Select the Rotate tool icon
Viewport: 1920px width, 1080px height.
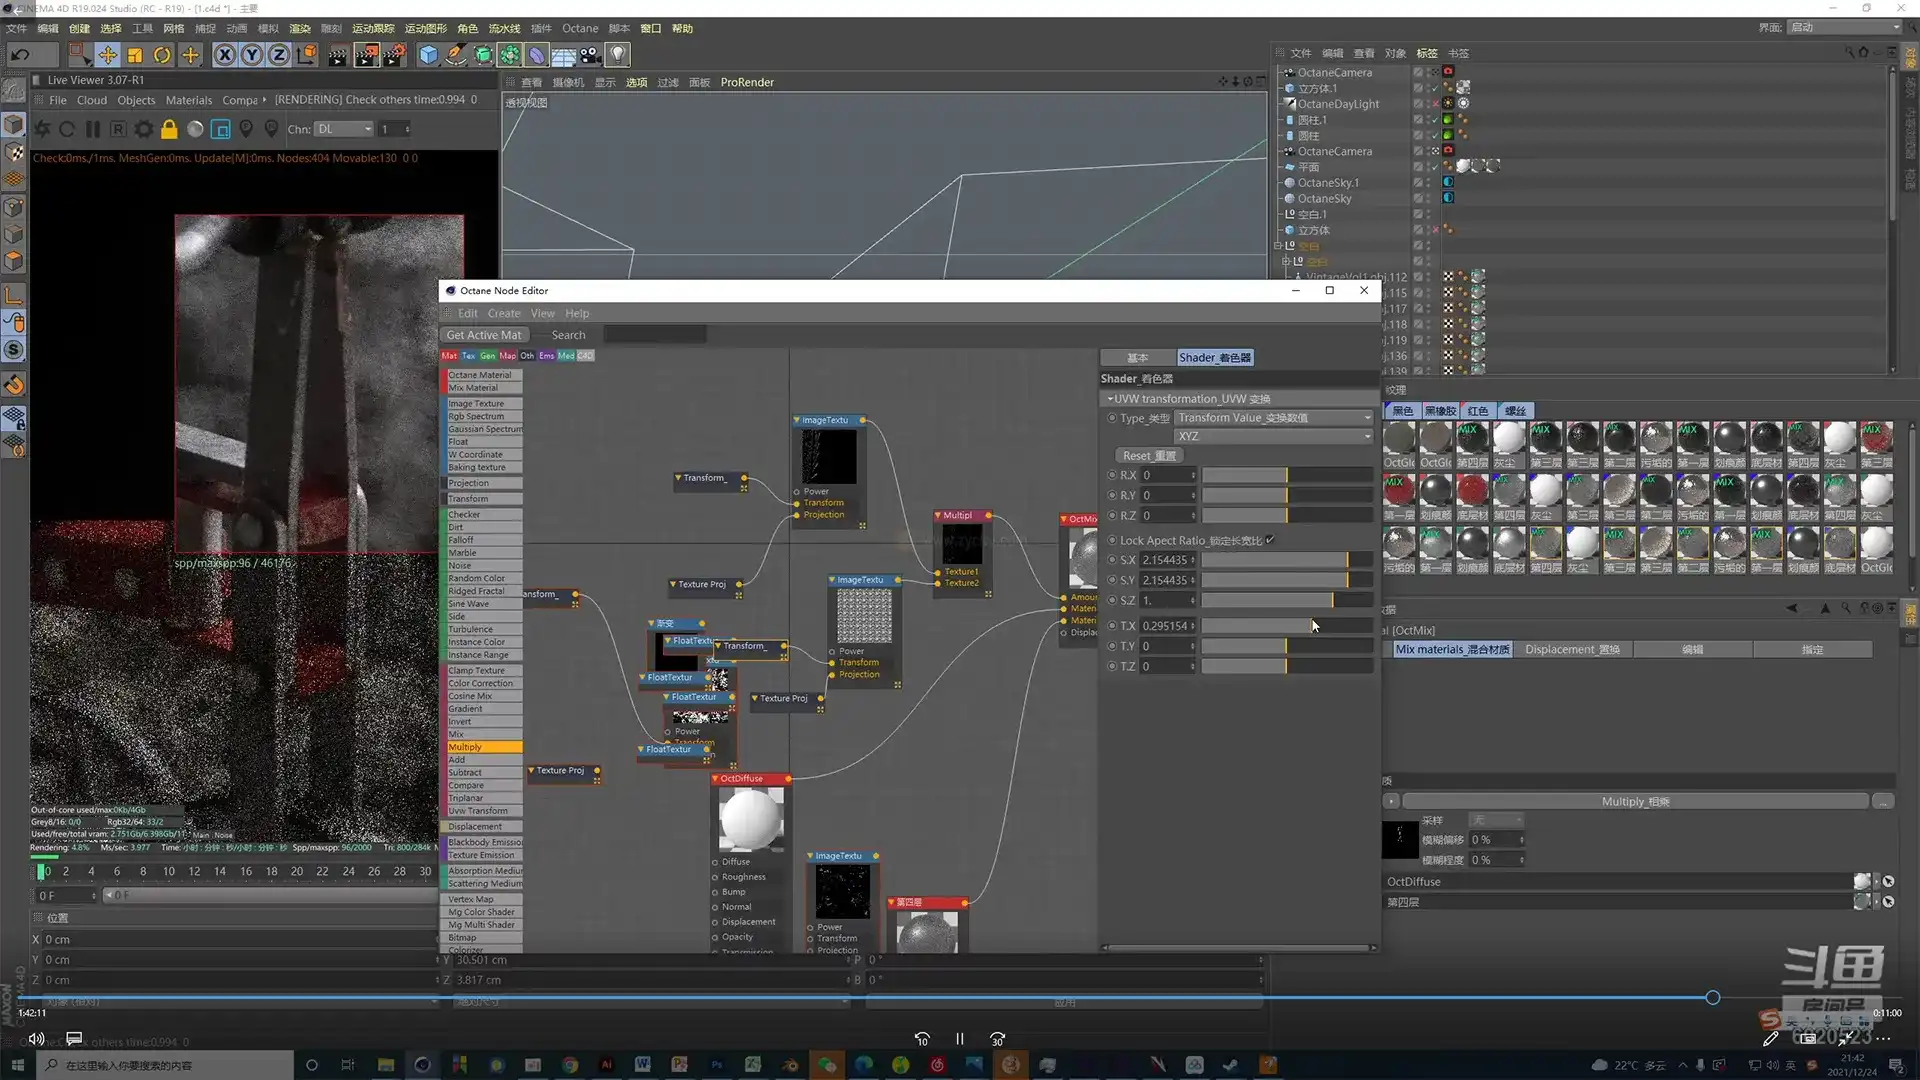click(x=162, y=55)
